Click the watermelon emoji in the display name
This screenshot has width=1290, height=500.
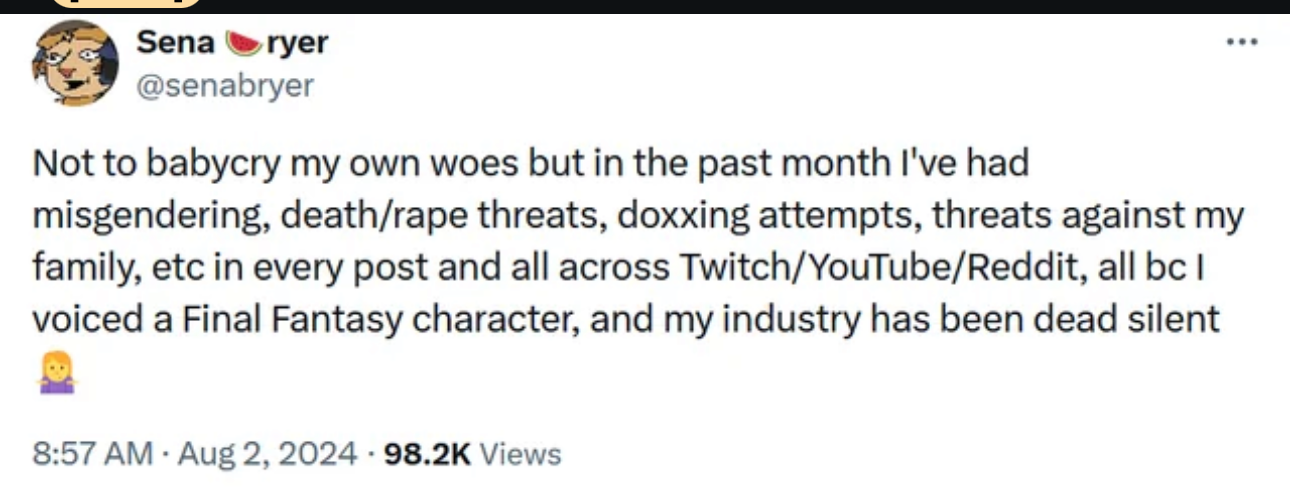[x=240, y=42]
